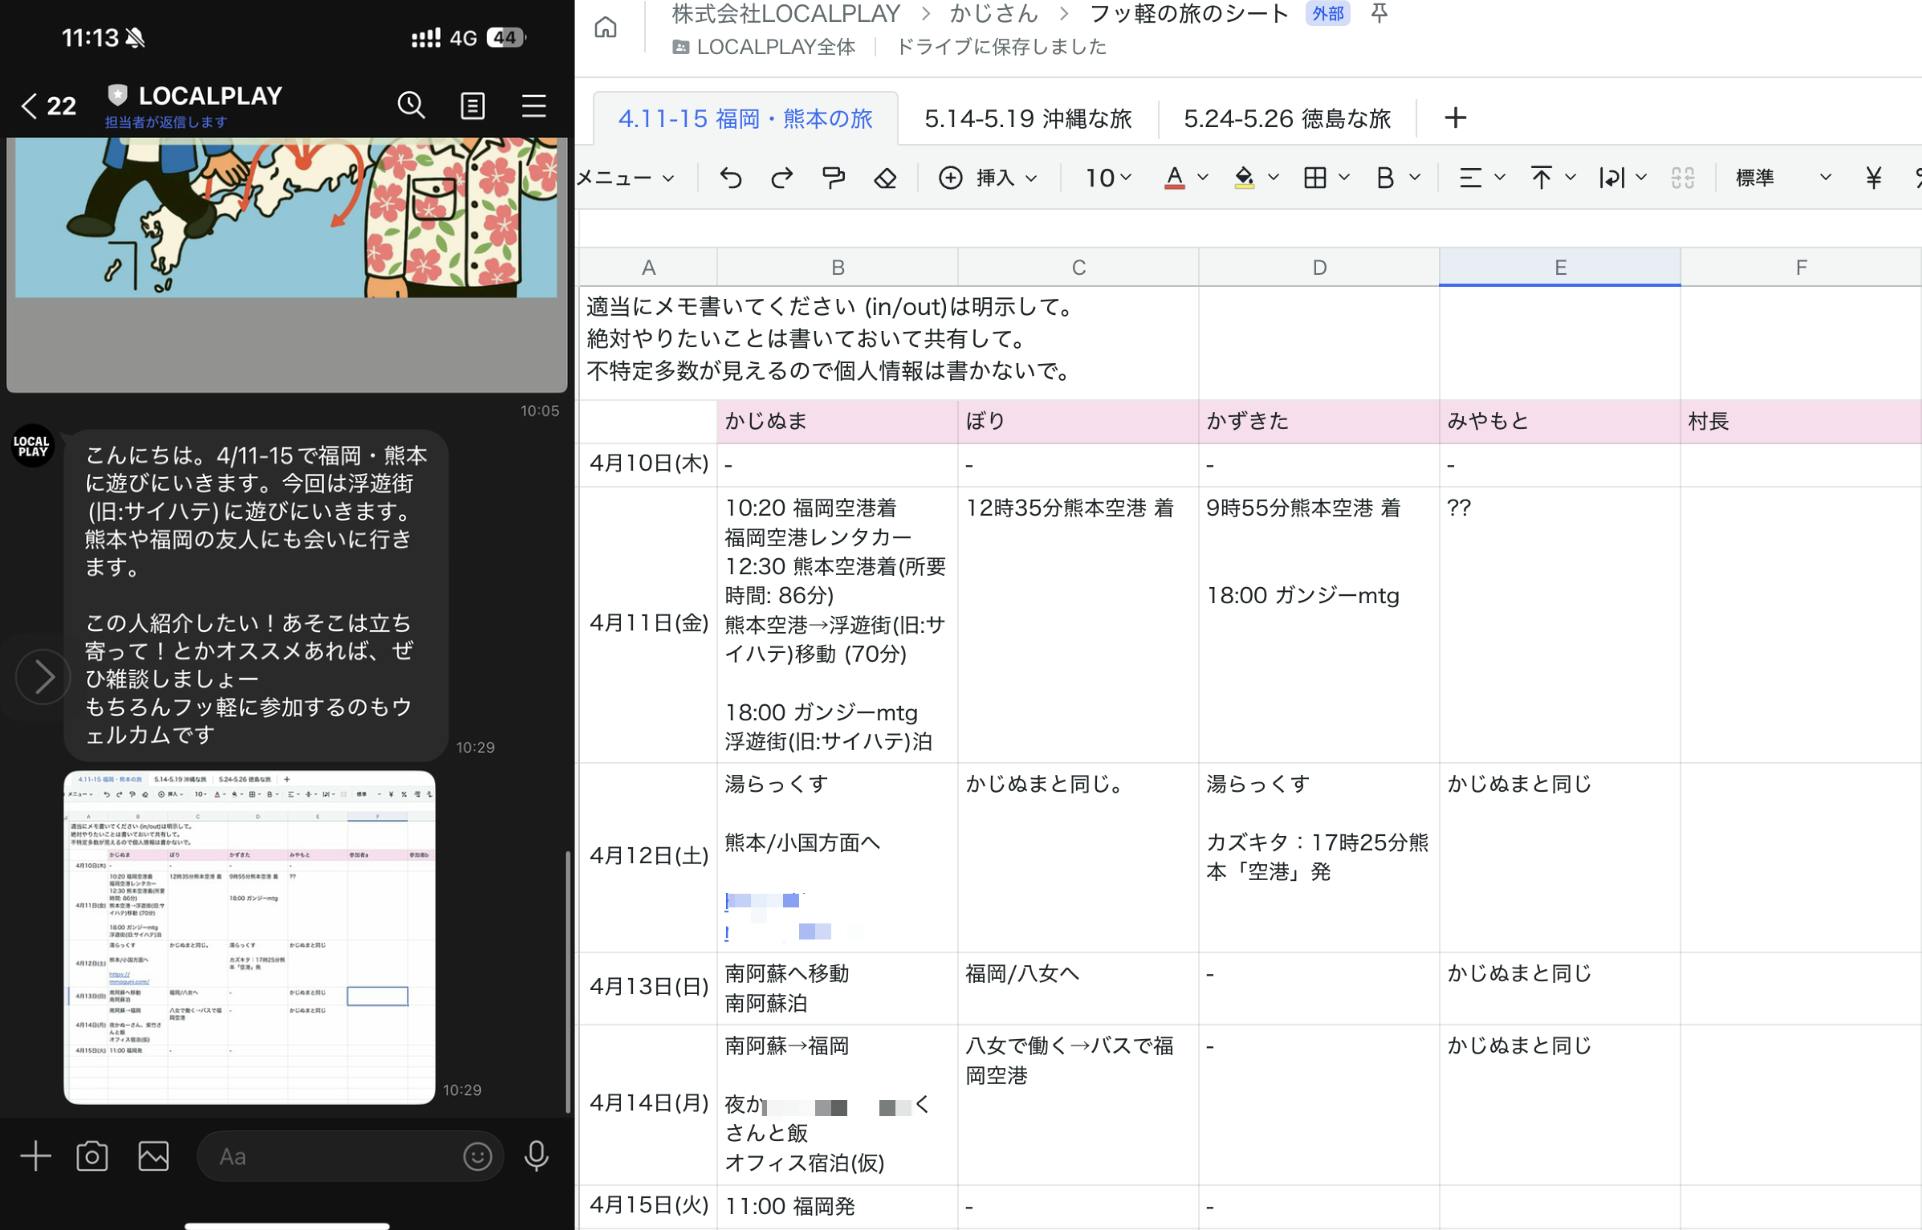Click the undo arrow in spreadsheet toolbar
The image size is (1922, 1230).
pyautogui.click(x=731, y=178)
